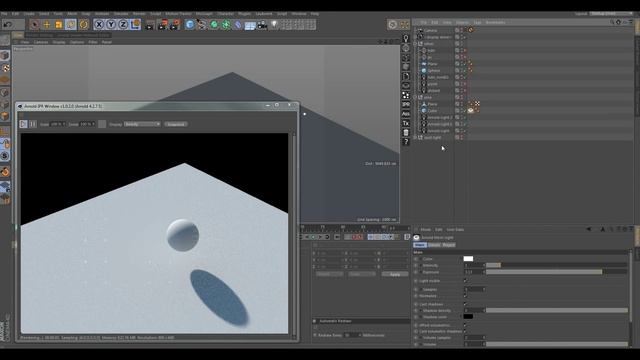640x360 pixels.
Task: Toggle visibility dots of Sphere object
Action: [x=463, y=71]
